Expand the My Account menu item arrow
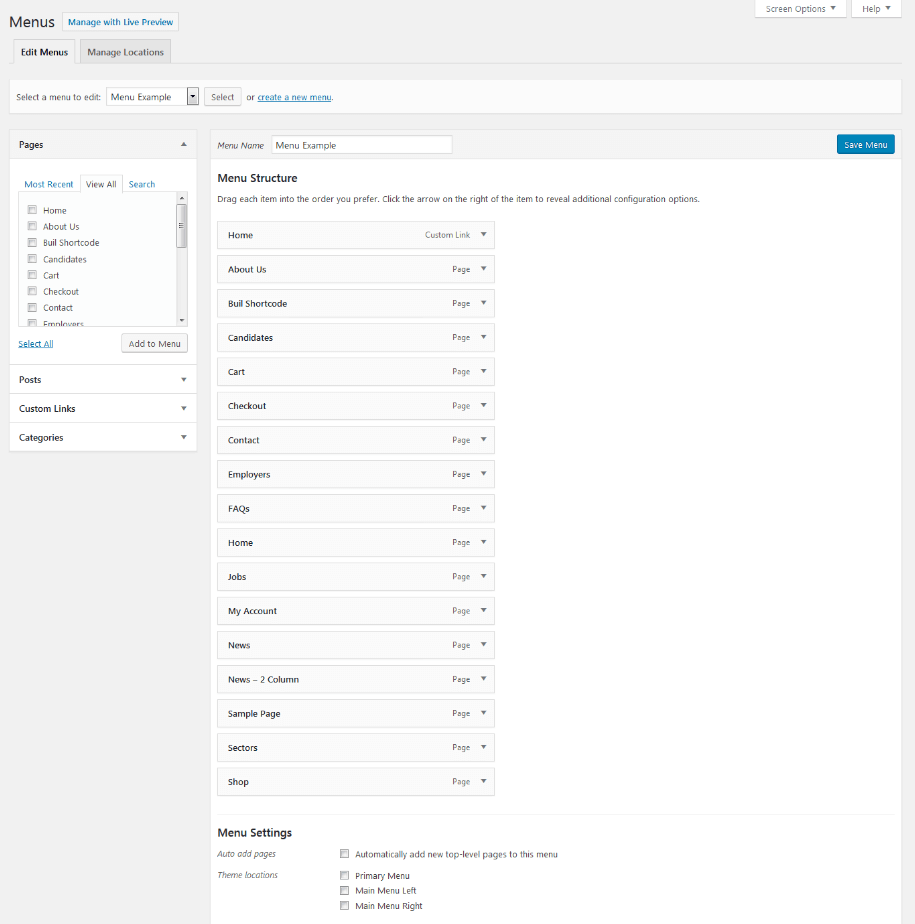Screen dimensions: 915x924 pyautogui.click(x=483, y=610)
